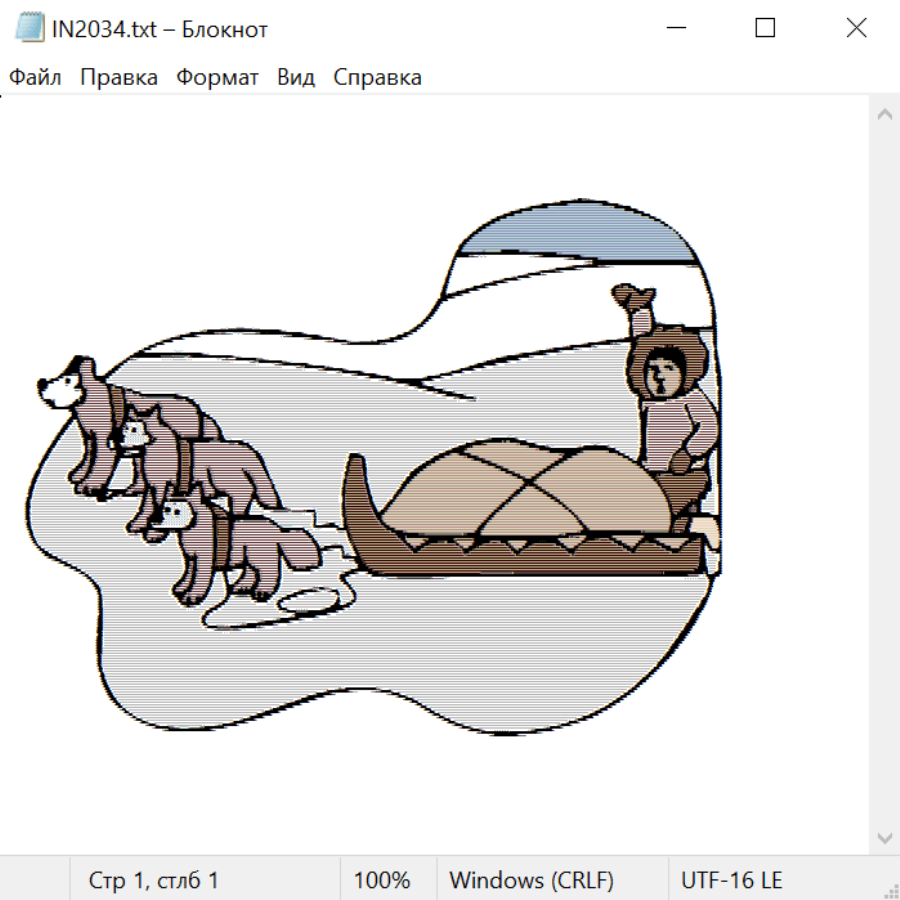Open the Вид menu
Viewport: 900px width, 900px height.
point(295,77)
